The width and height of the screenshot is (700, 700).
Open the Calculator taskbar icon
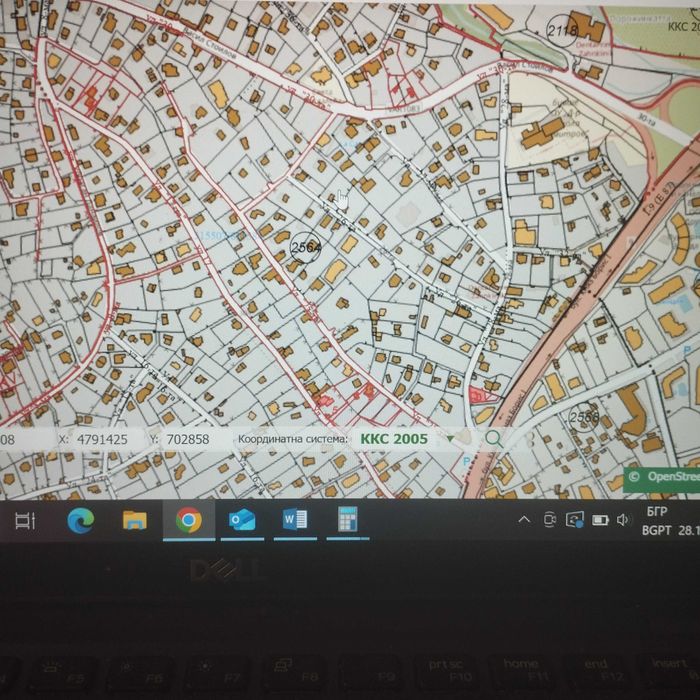coord(348,519)
